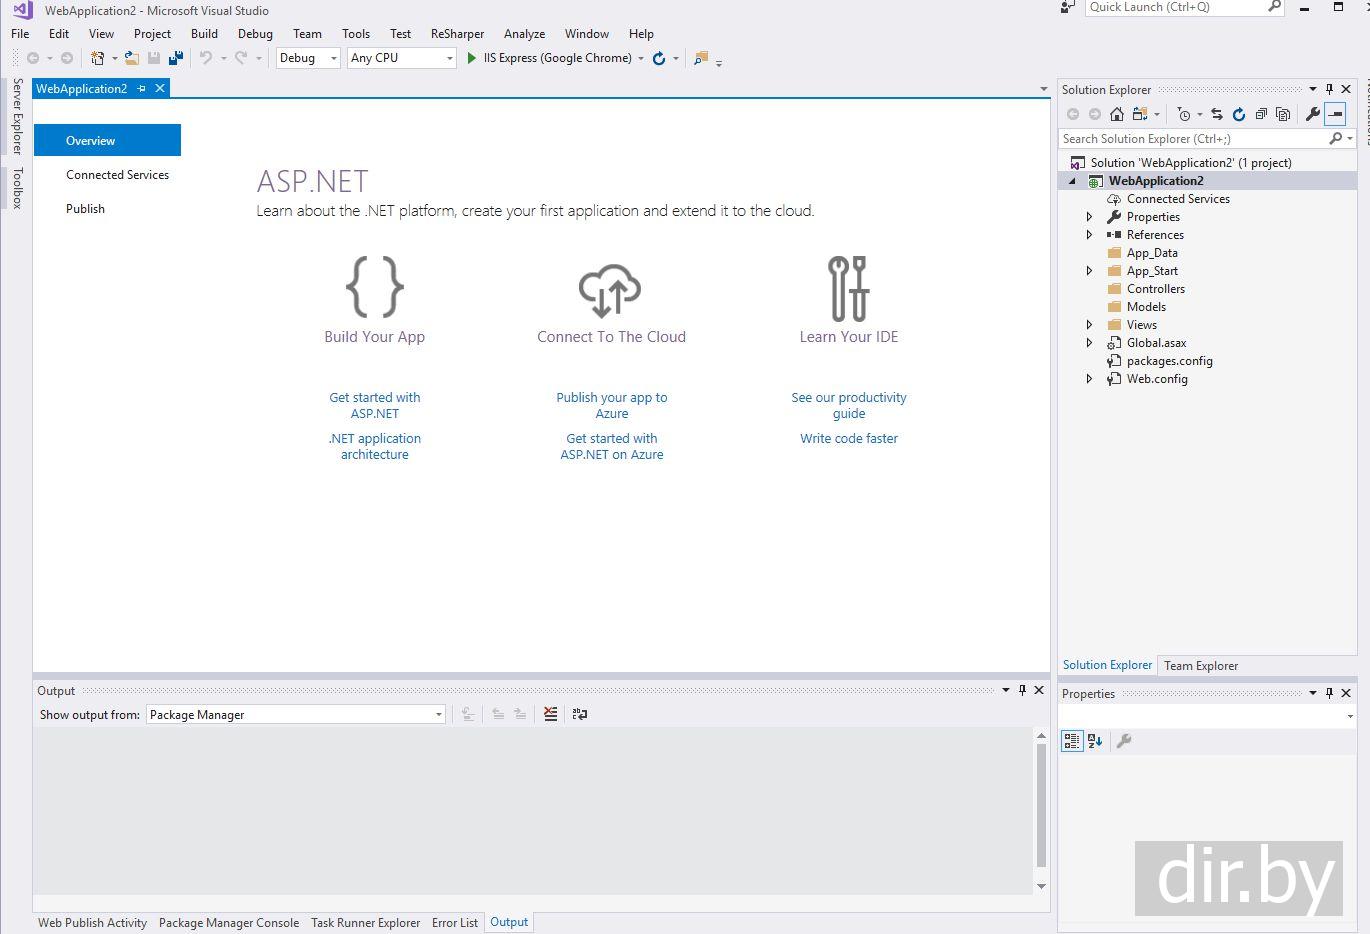This screenshot has width=1370, height=934.
Task: Open Properties wrench in Solution Explorer toolbar
Action: [x=1313, y=114]
